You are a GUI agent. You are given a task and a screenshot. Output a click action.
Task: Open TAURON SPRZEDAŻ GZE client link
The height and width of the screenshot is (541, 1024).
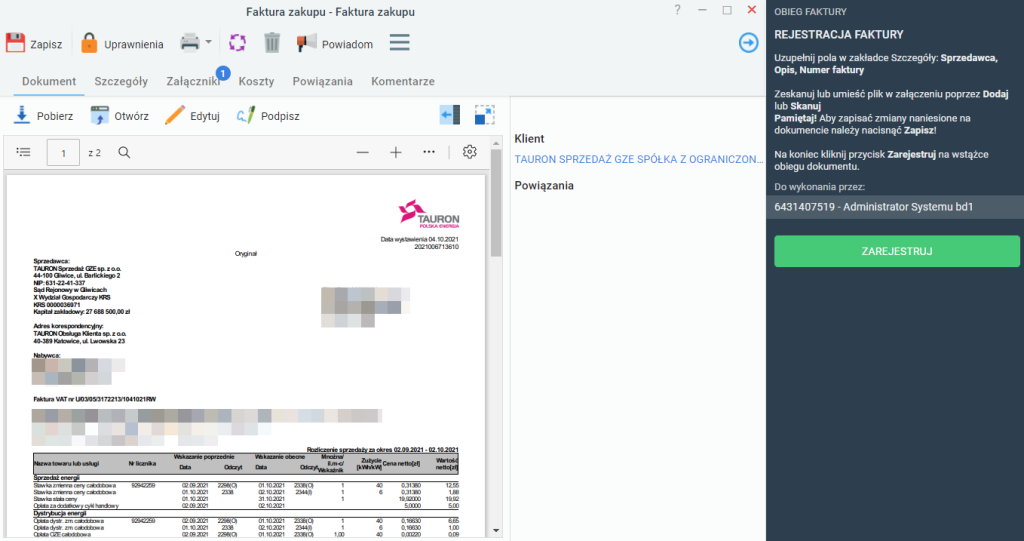639,159
